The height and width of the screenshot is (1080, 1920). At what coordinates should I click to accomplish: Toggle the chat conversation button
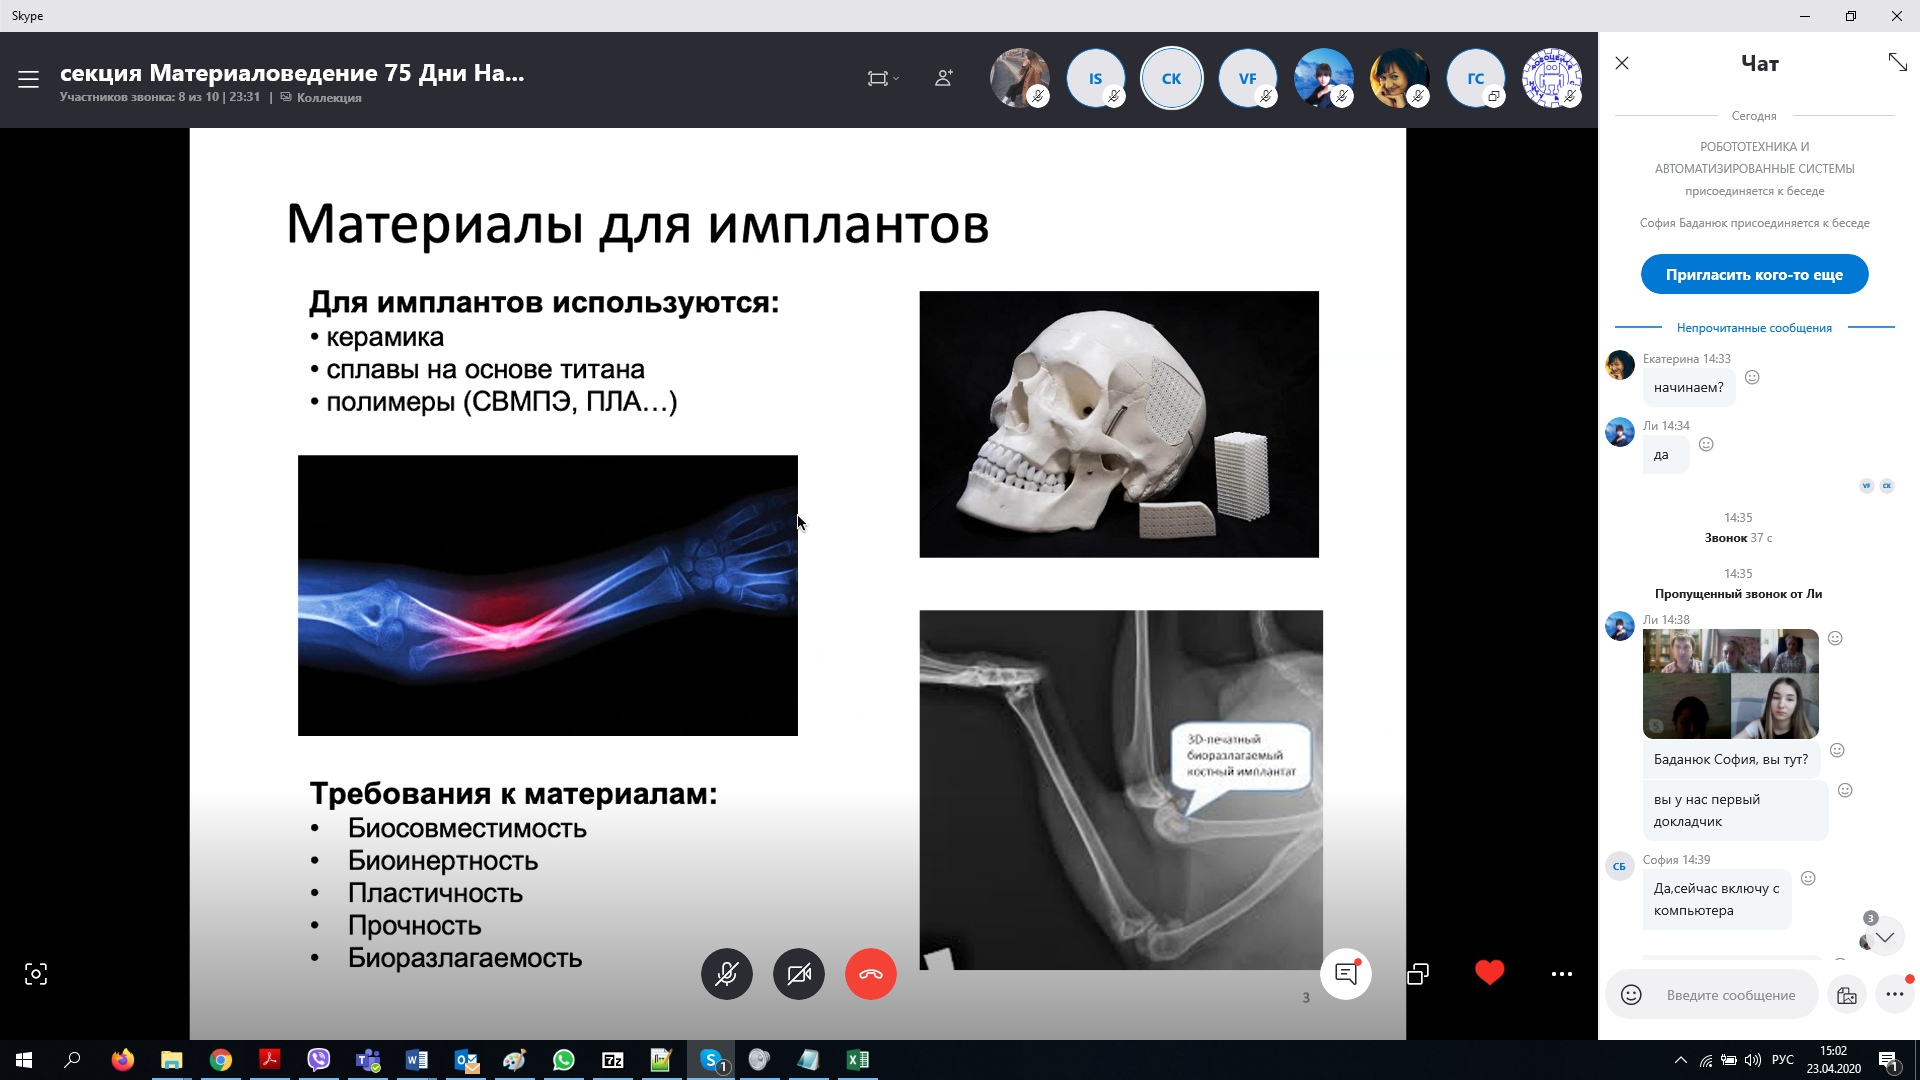1346,974
